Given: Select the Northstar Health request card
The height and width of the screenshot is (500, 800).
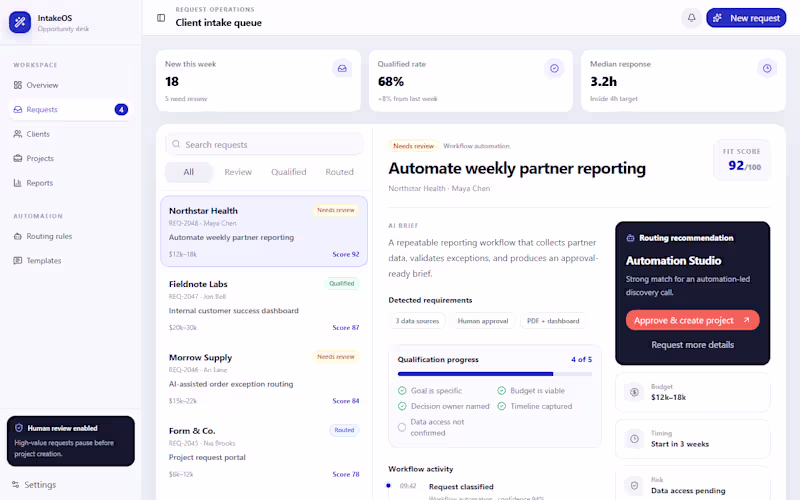Looking at the screenshot, I should [x=264, y=231].
